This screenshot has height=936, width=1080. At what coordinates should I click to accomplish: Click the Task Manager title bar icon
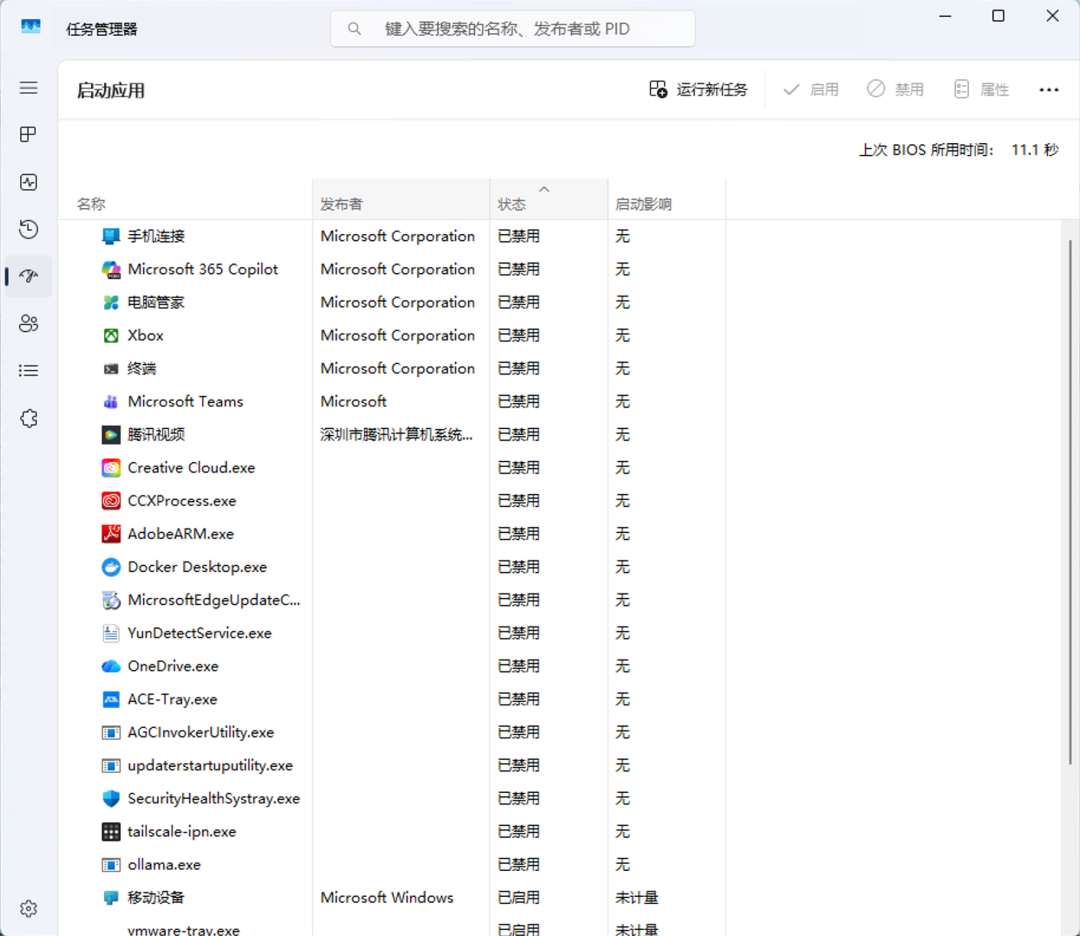coord(31,27)
